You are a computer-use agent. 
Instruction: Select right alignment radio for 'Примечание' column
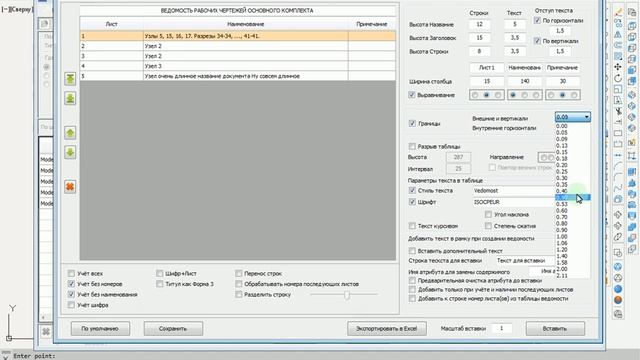(574, 95)
